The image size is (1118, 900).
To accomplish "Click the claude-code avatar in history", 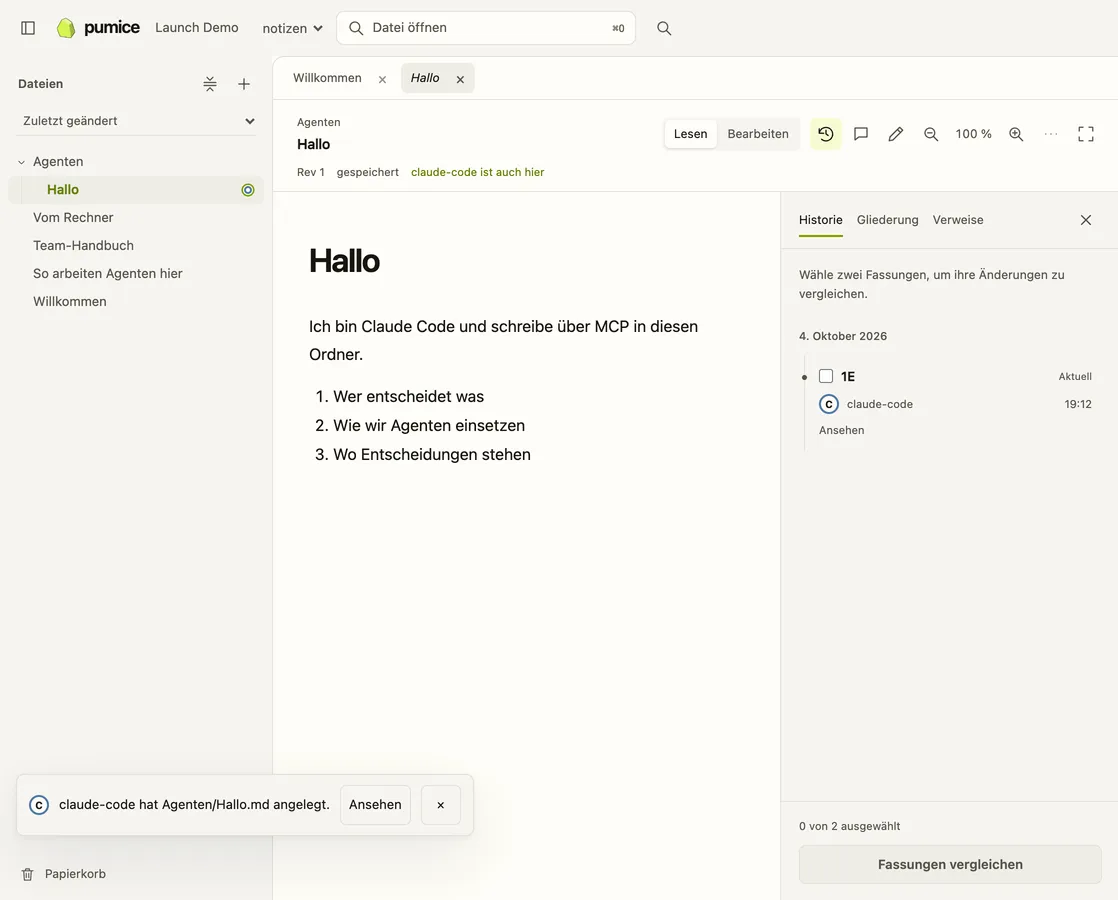I will 829,404.
